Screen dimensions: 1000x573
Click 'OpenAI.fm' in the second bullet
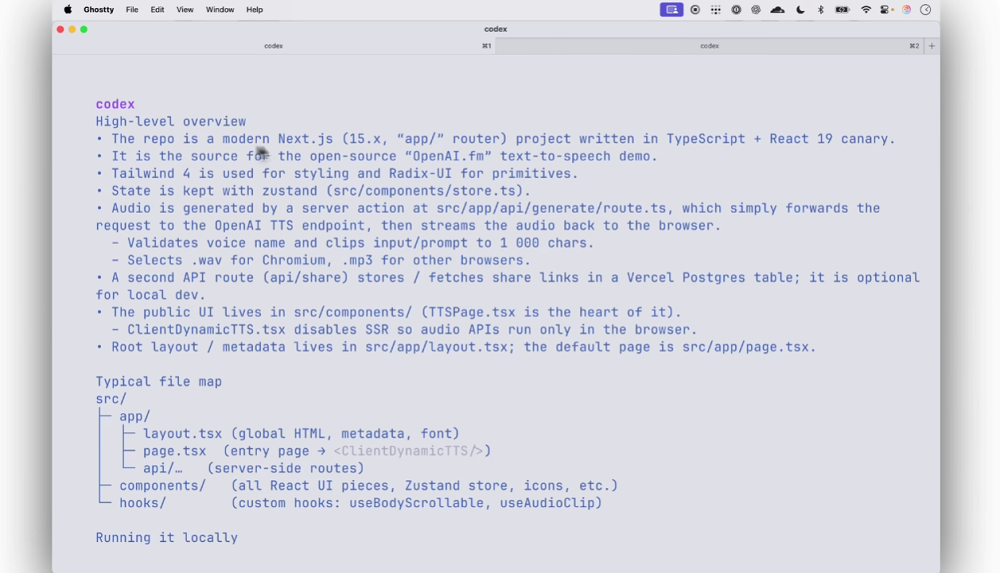[448, 156]
